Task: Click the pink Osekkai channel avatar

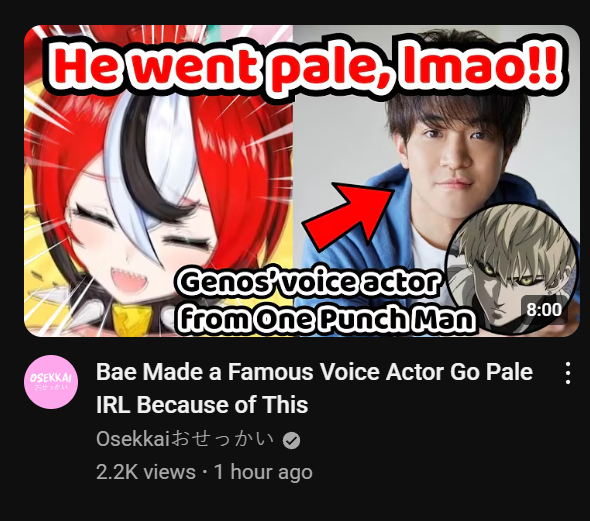Action: tap(51, 381)
